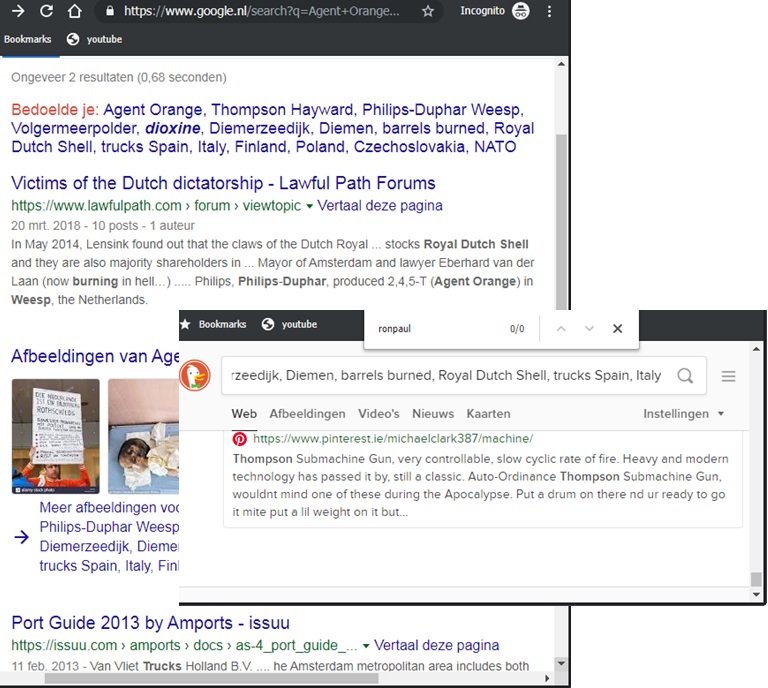Open the baby image thumbnail

pyautogui.click(x=144, y=436)
